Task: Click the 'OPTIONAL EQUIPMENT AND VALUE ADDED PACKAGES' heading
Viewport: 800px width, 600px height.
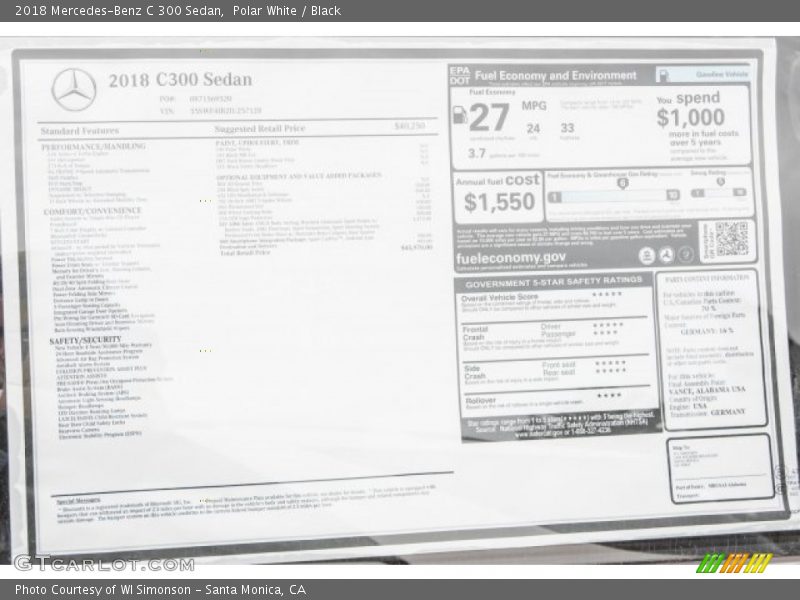Action: pos(299,176)
